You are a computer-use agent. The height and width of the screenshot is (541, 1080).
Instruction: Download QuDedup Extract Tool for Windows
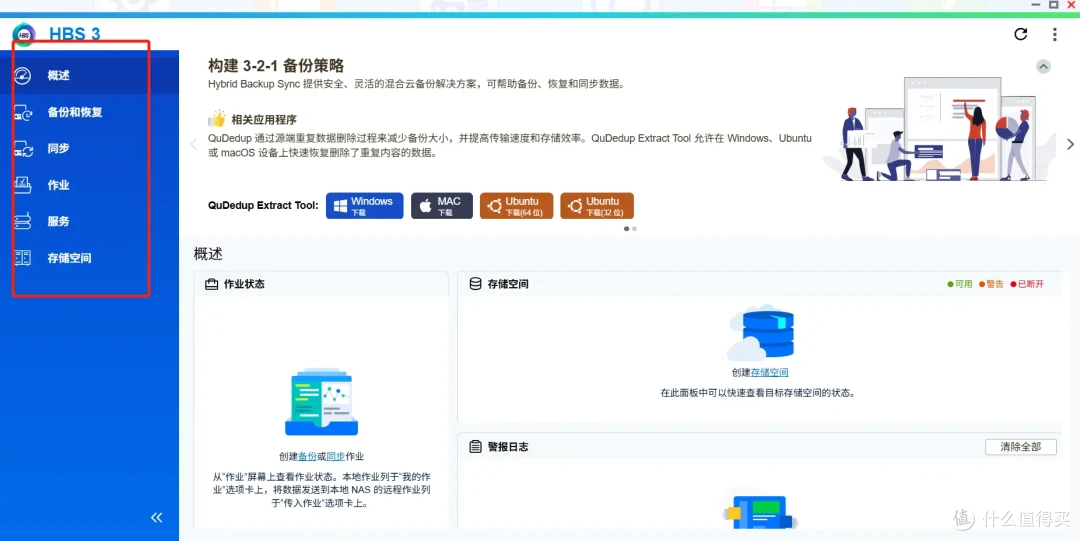[364, 206]
